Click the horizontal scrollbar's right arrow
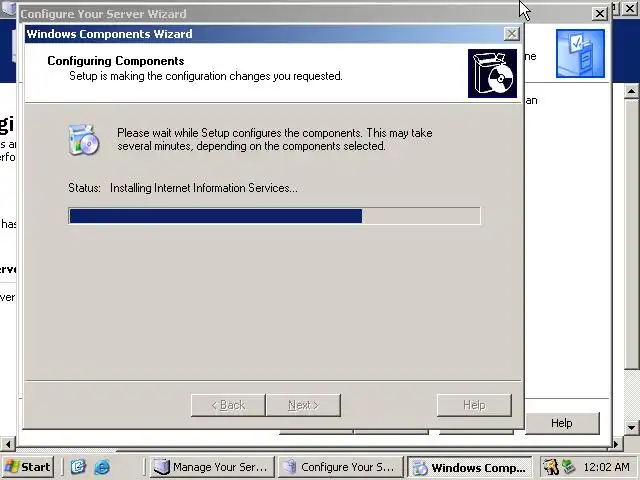This screenshot has width=640, height=480. click(x=617, y=443)
